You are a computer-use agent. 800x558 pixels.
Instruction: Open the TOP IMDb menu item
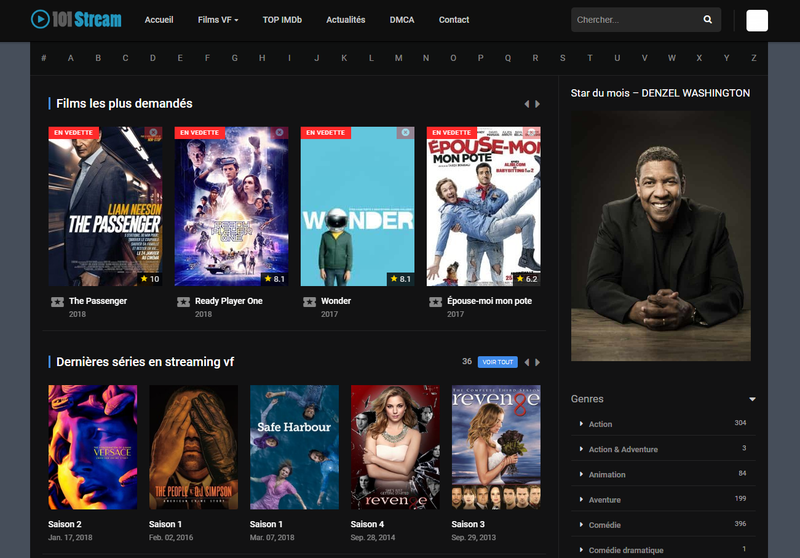tap(282, 20)
